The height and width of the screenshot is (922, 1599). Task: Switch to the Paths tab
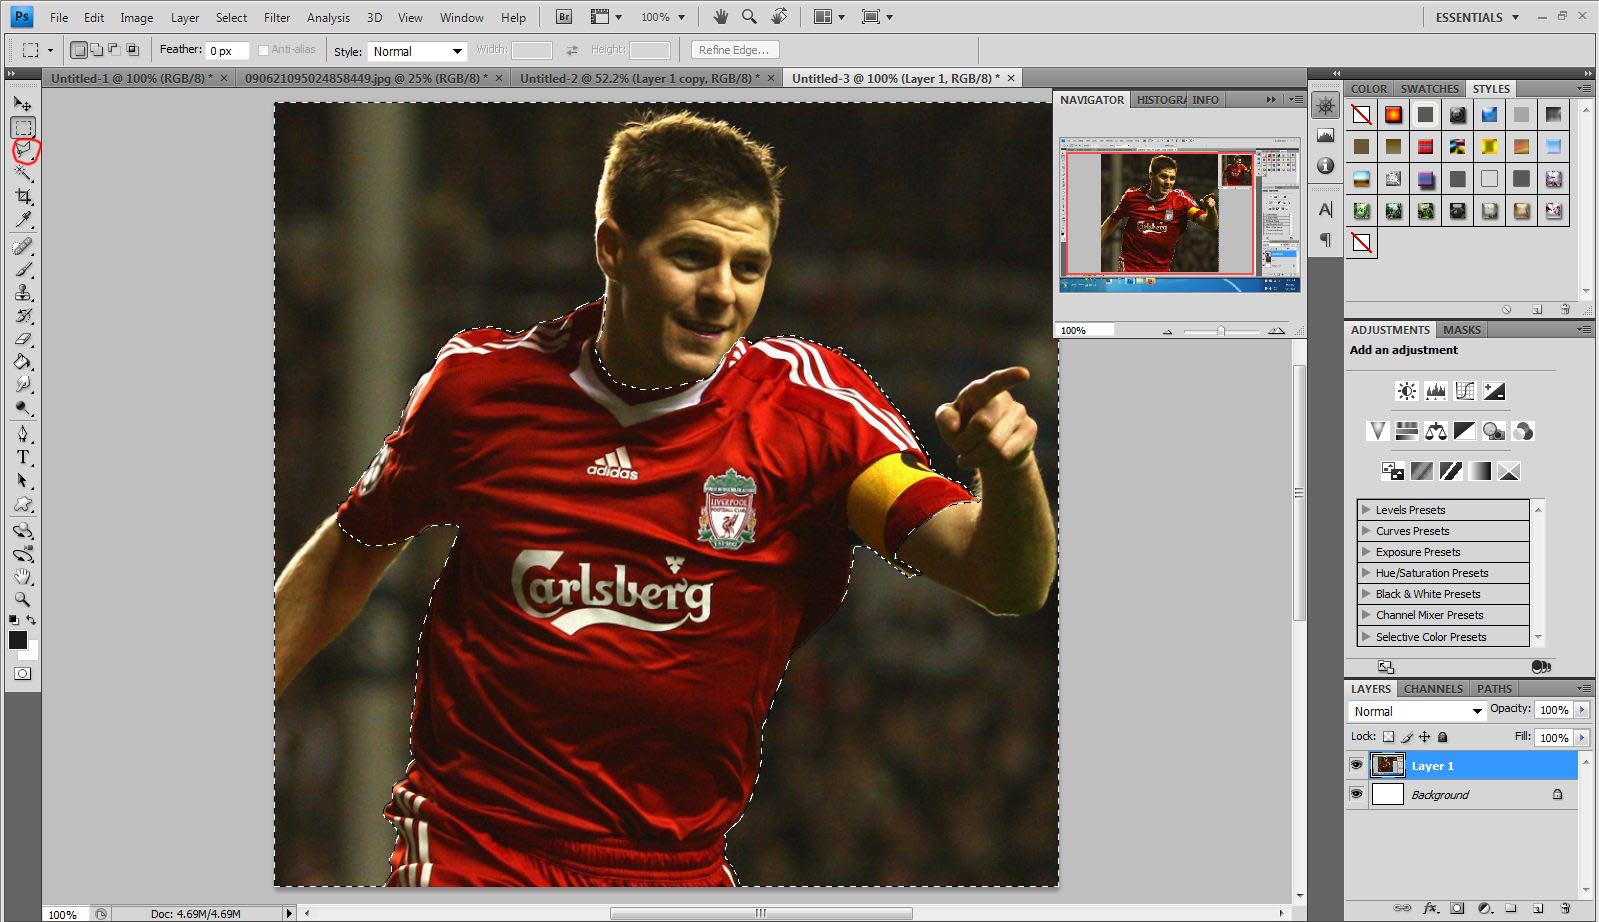point(1494,689)
